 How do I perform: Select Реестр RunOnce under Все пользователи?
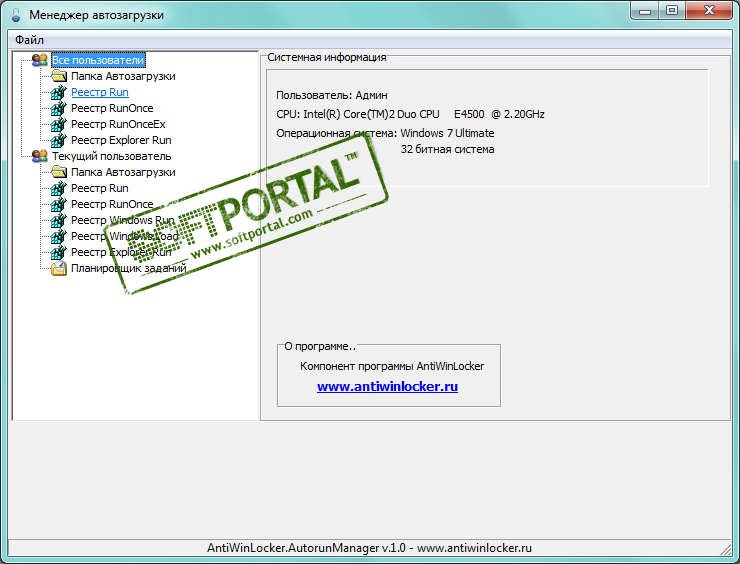pos(112,108)
